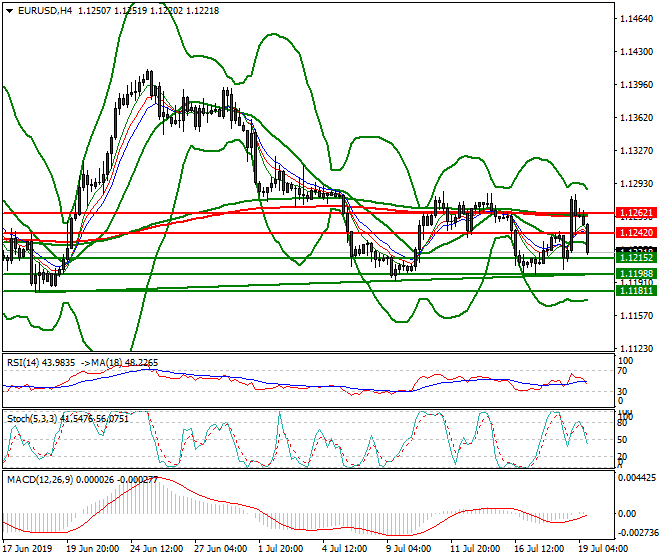Click the RSI 70 level scale label
Image resolution: width=660 pixels, height=560 pixels.
click(622, 371)
